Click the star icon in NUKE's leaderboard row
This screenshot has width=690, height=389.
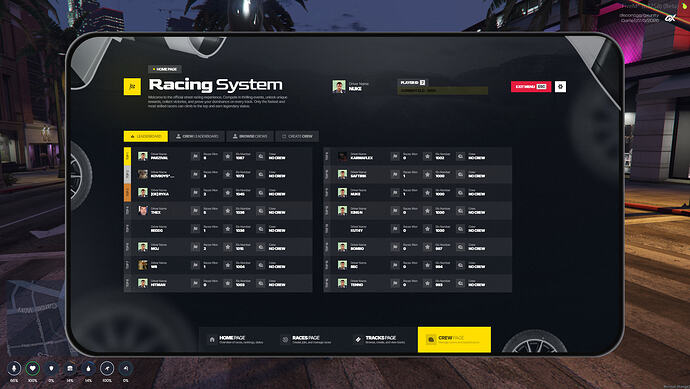point(427,192)
